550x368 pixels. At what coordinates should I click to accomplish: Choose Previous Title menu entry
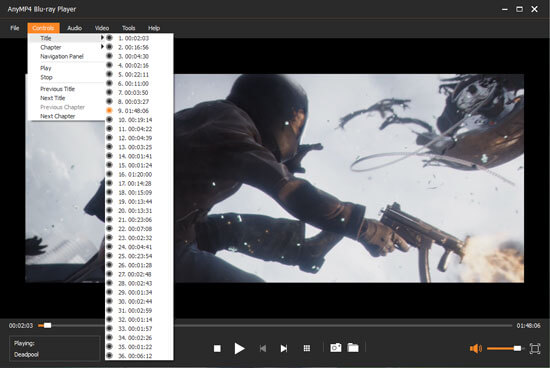tap(58, 89)
